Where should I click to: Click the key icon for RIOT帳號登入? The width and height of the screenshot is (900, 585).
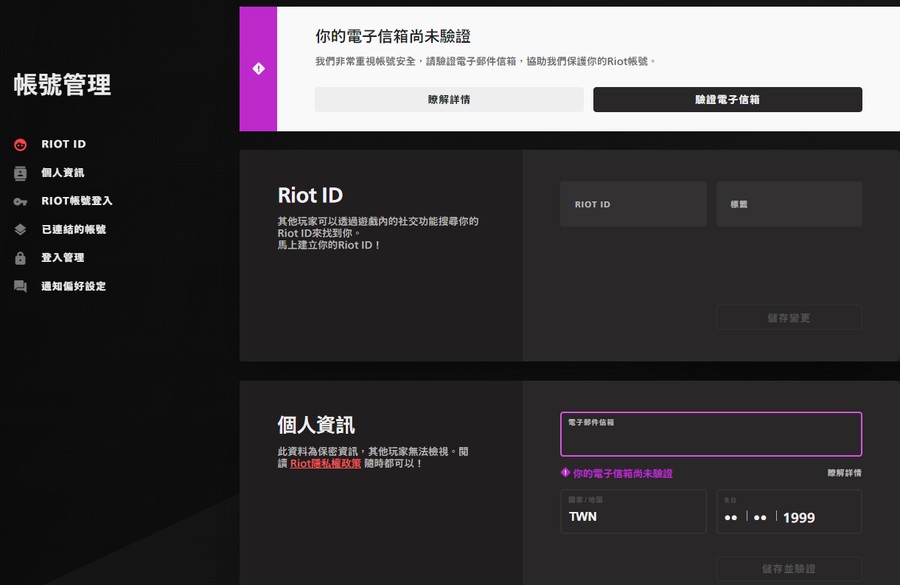tap(20, 202)
